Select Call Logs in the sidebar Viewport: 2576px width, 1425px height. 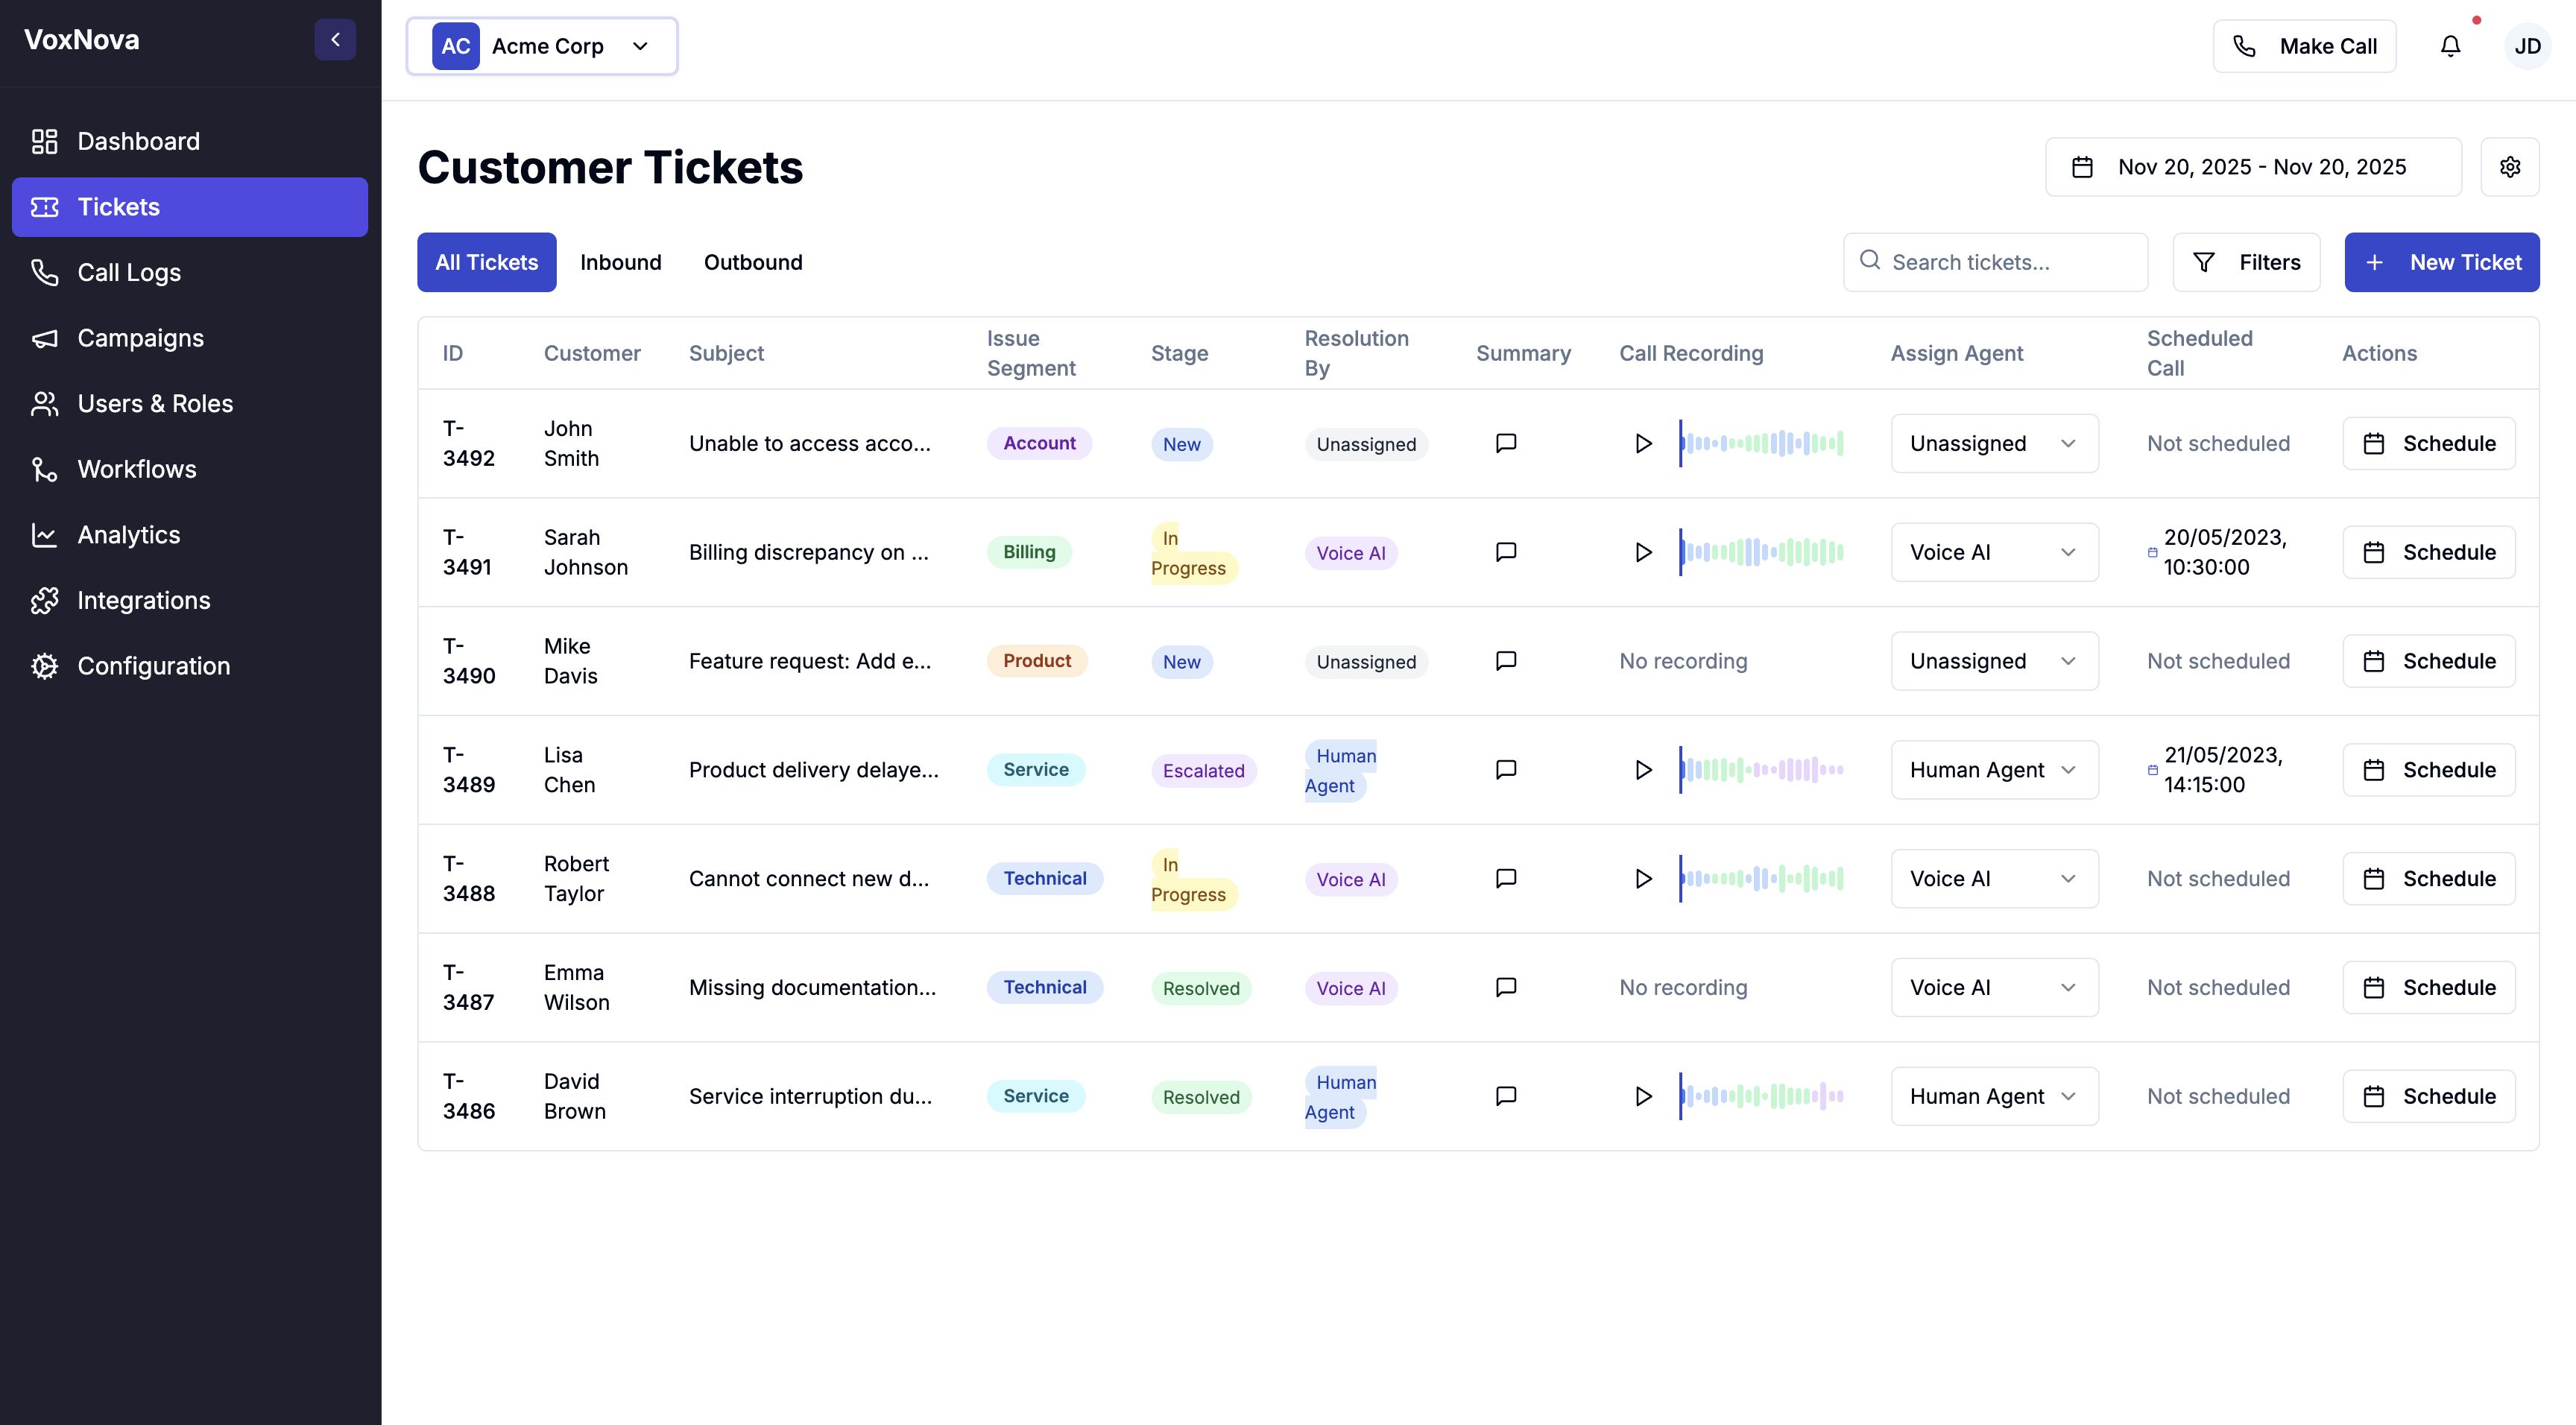(x=129, y=272)
